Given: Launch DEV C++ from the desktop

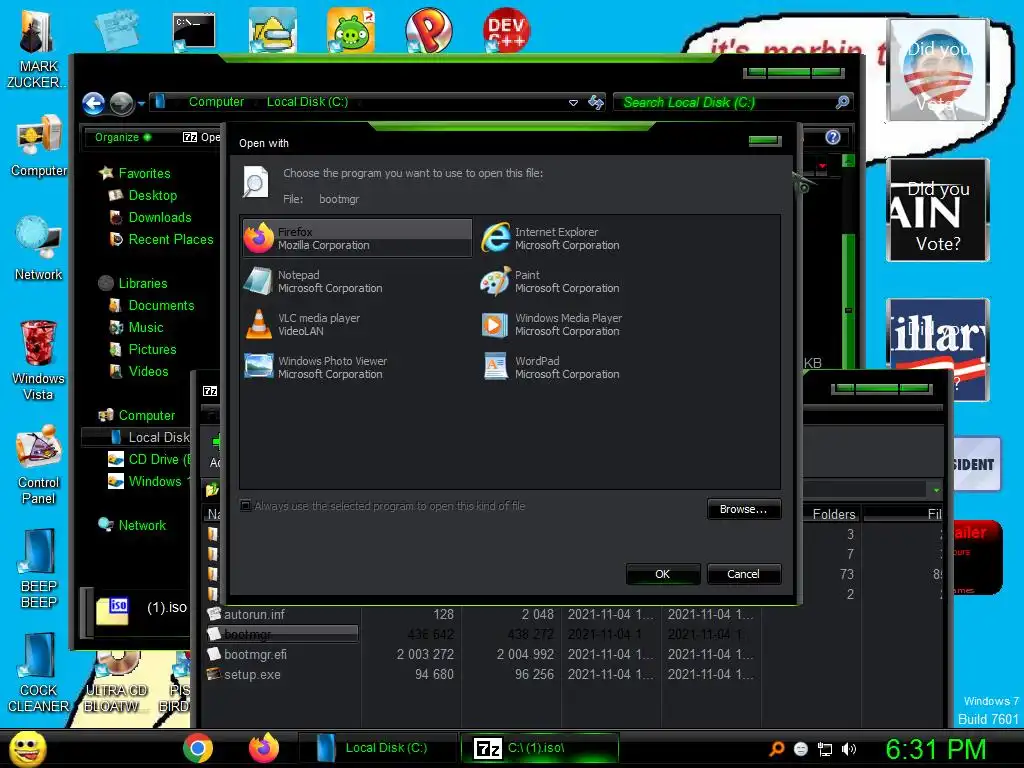Looking at the screenshot, I should coord(506,30).
